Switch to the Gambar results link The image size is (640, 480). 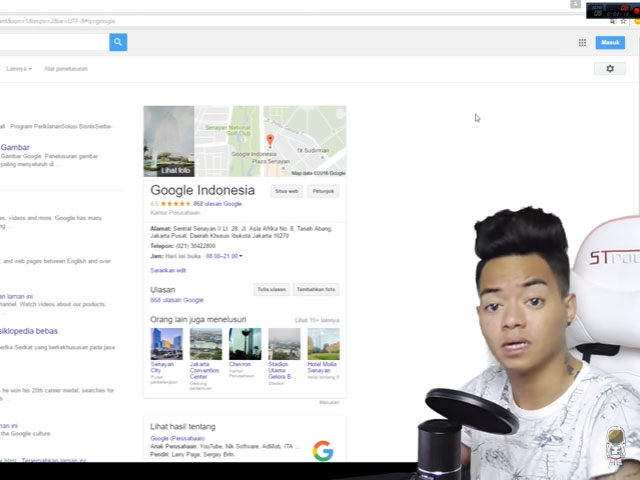(x=15, y=147)
